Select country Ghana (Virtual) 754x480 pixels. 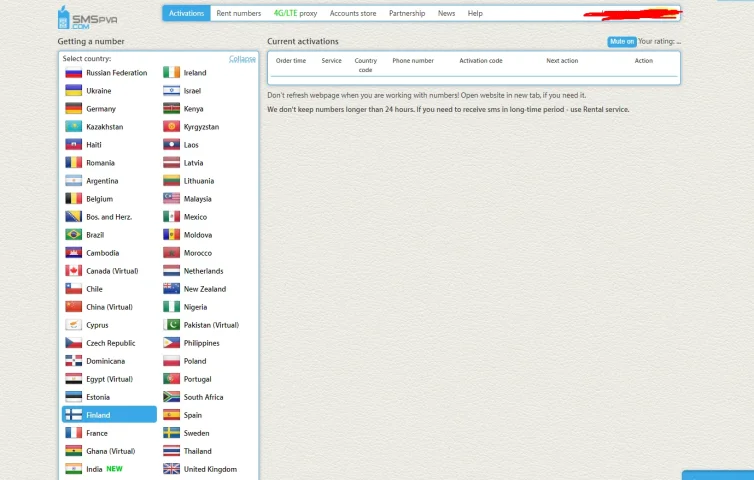coord(111,452)
